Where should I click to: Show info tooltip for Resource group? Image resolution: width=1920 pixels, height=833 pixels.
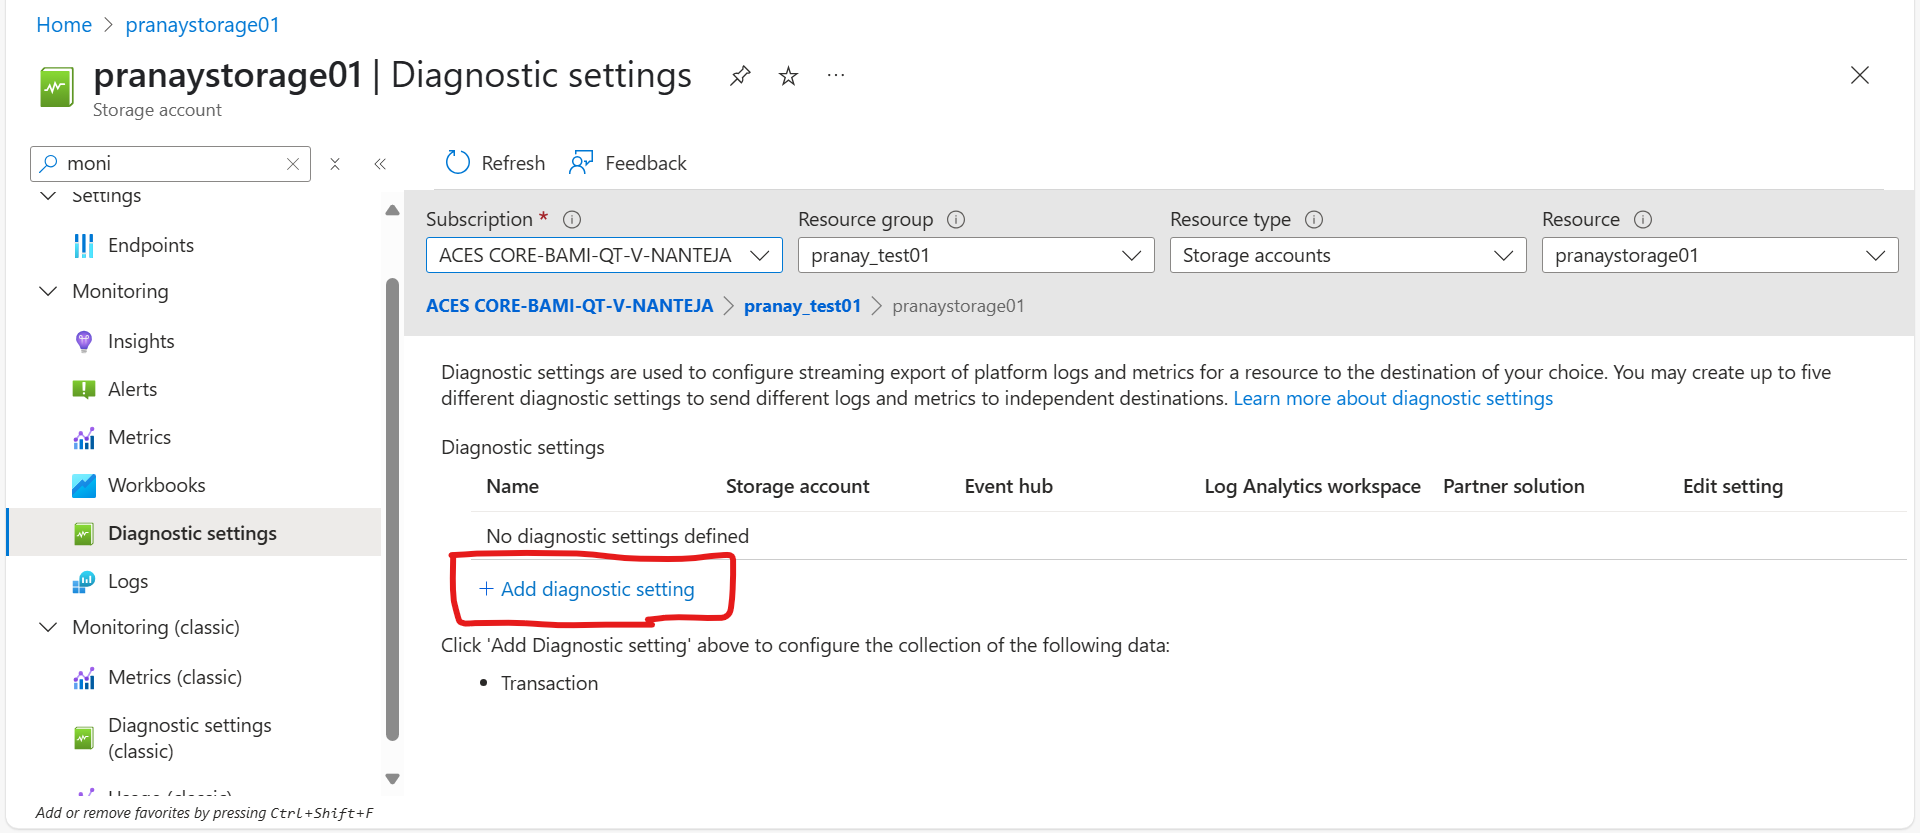pyautogui.click(x=956, y=219)
